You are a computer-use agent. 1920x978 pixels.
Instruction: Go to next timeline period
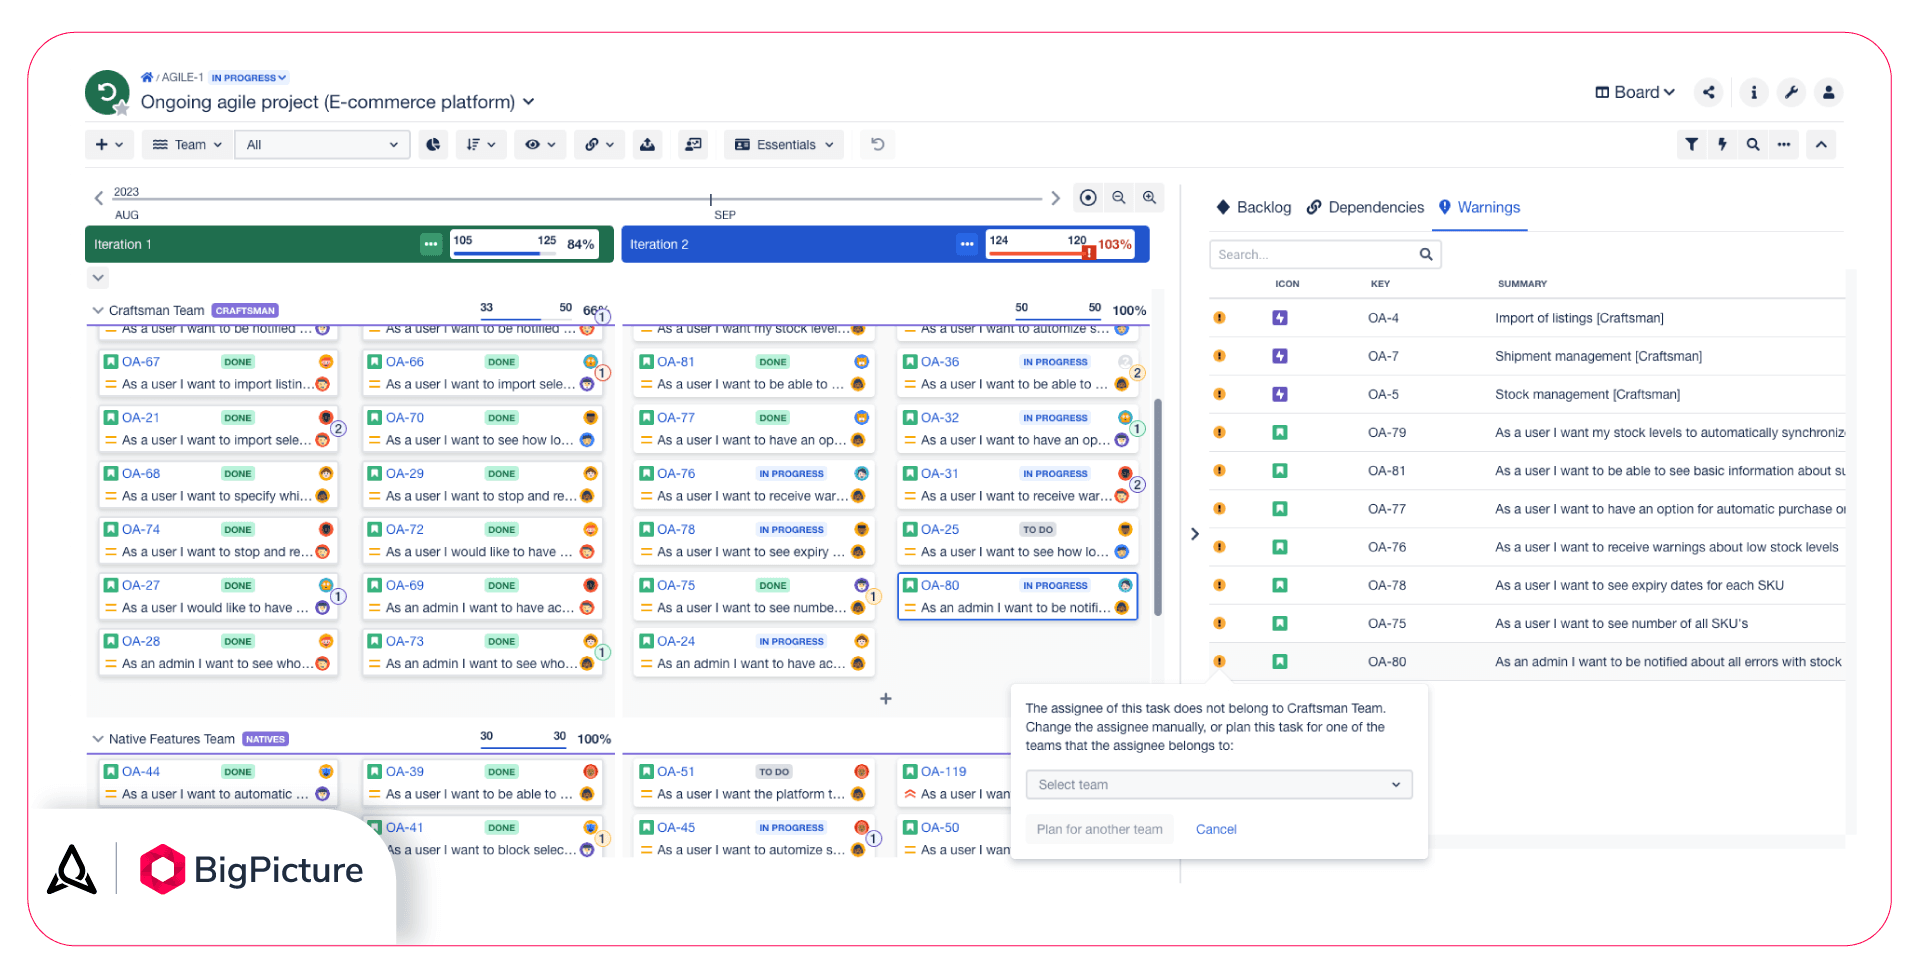pos(1055,198)
